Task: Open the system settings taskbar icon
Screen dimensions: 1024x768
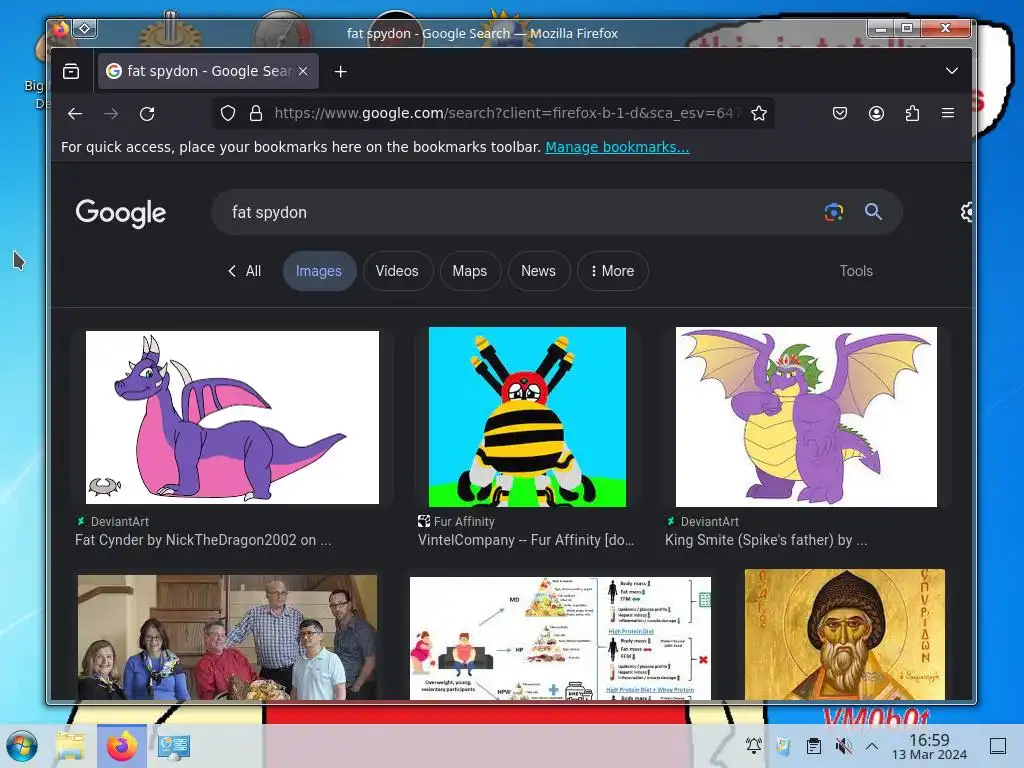Action: 174,746
